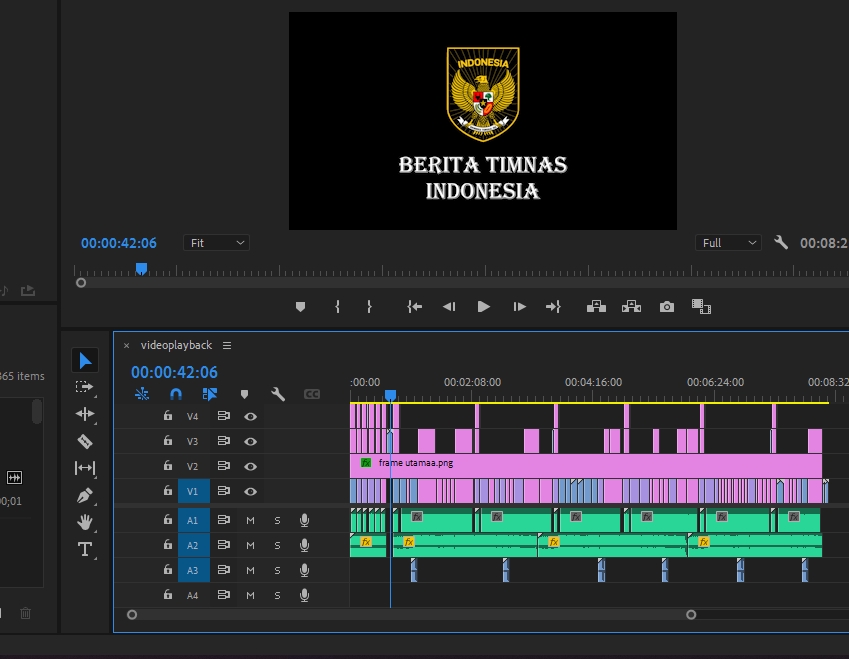Open videoplayback sequence panel menu
Image resolution: width=849 pixels, height=659 pixels.
click(227, 345)
